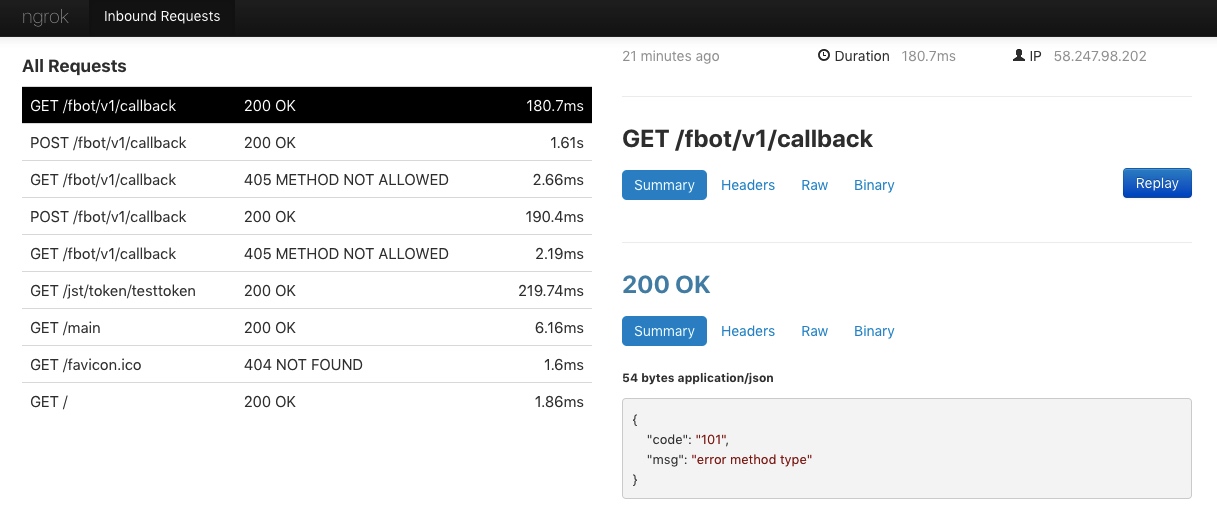Show the response Headers tab
This screenshot has height=528, width=1217.
point(748,331)
